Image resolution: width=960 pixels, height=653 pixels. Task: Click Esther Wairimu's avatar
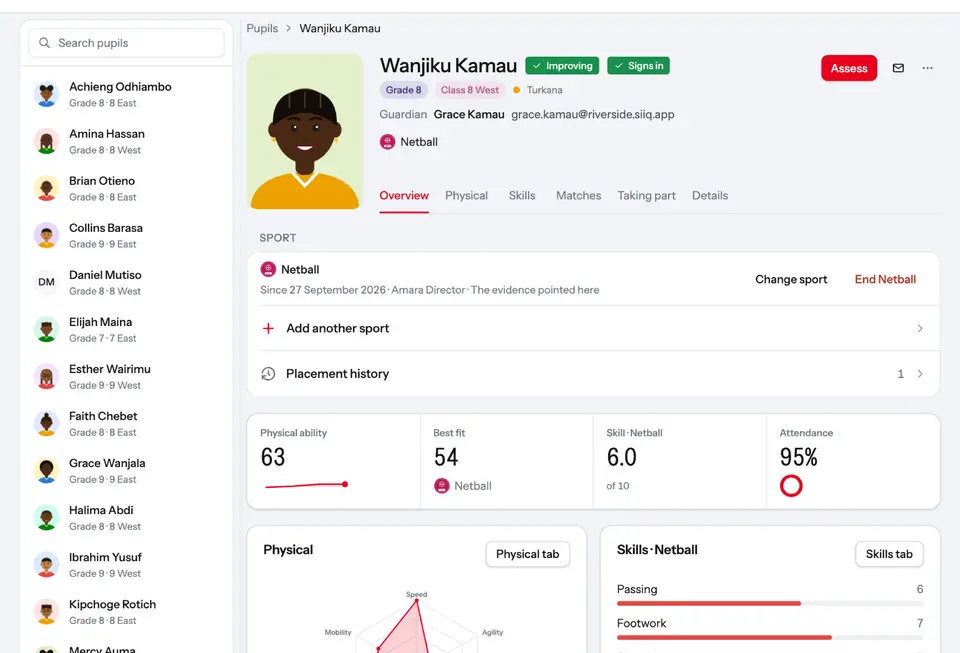click(47, 376)
